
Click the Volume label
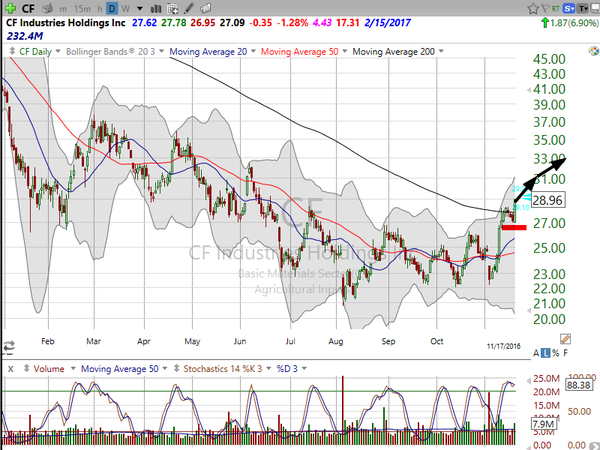point(49,369)
